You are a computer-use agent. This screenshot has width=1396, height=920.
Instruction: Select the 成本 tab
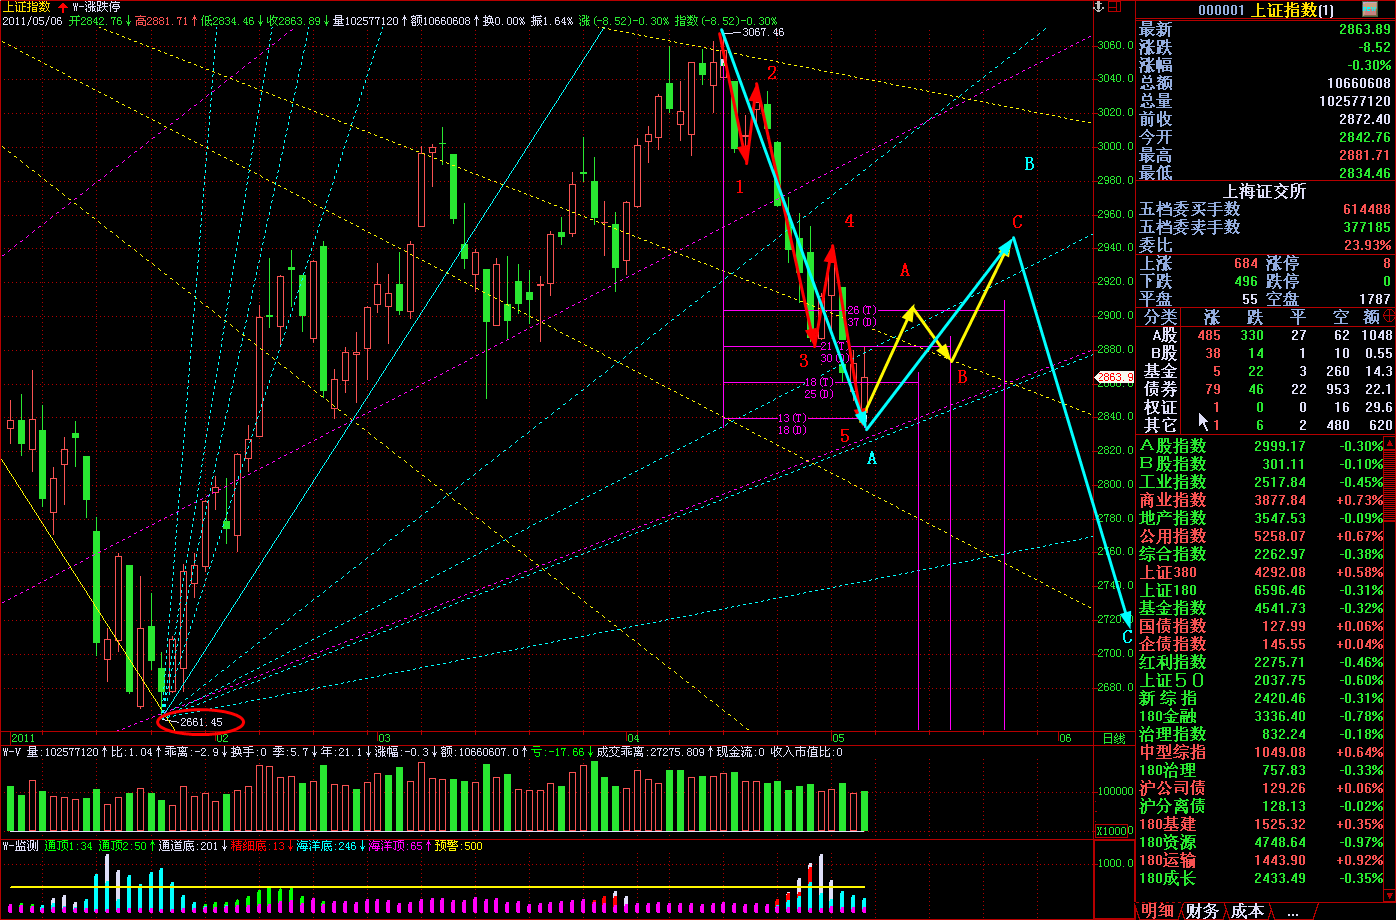pyautogui.click(x=1246, y=910)
